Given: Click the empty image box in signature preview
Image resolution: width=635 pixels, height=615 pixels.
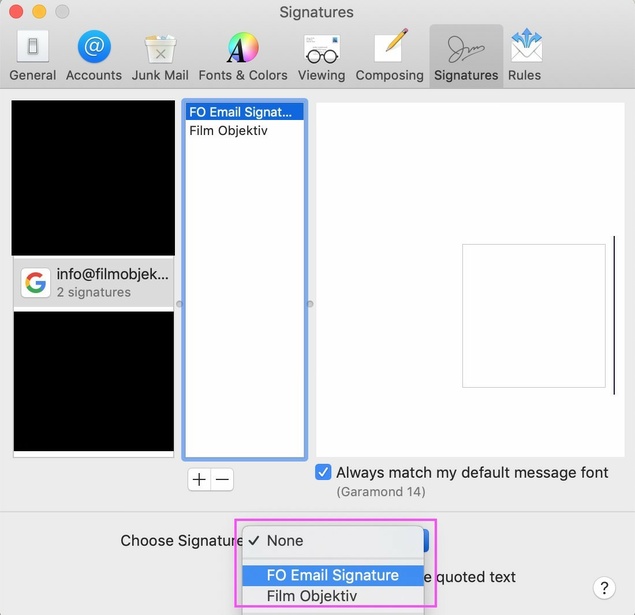Looking at the screenshot, I should point(533,315).
